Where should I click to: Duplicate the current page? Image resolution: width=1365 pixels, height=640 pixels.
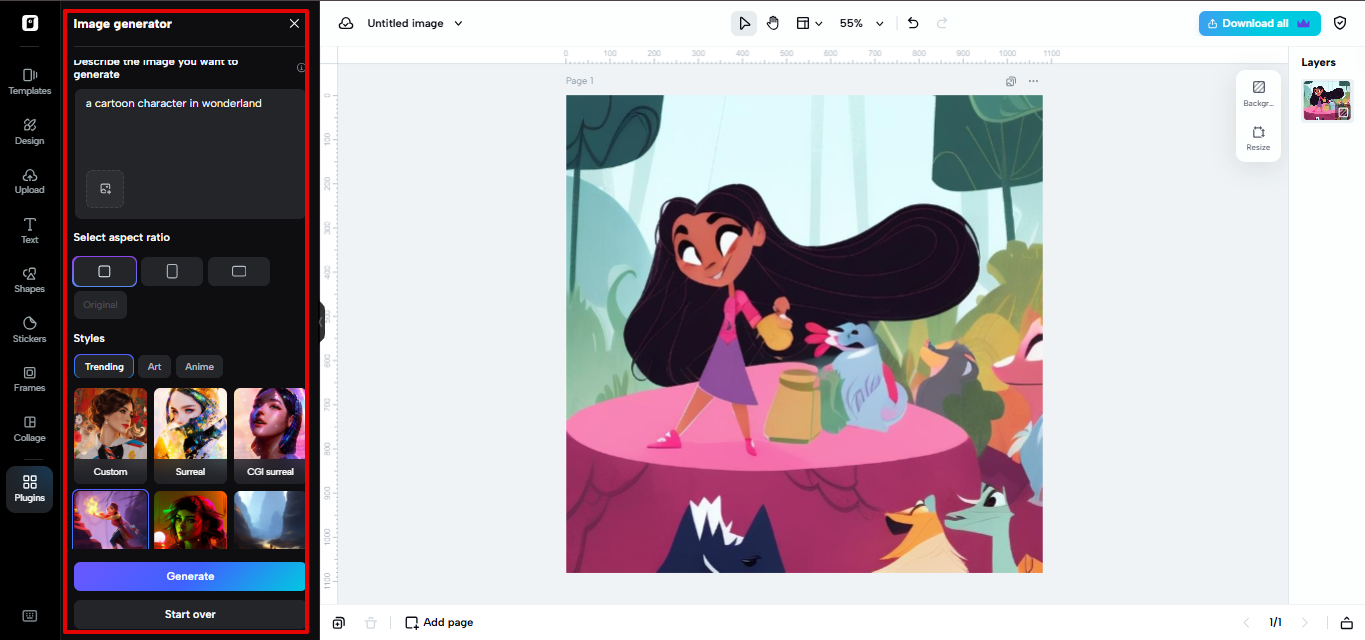point(339,621)
